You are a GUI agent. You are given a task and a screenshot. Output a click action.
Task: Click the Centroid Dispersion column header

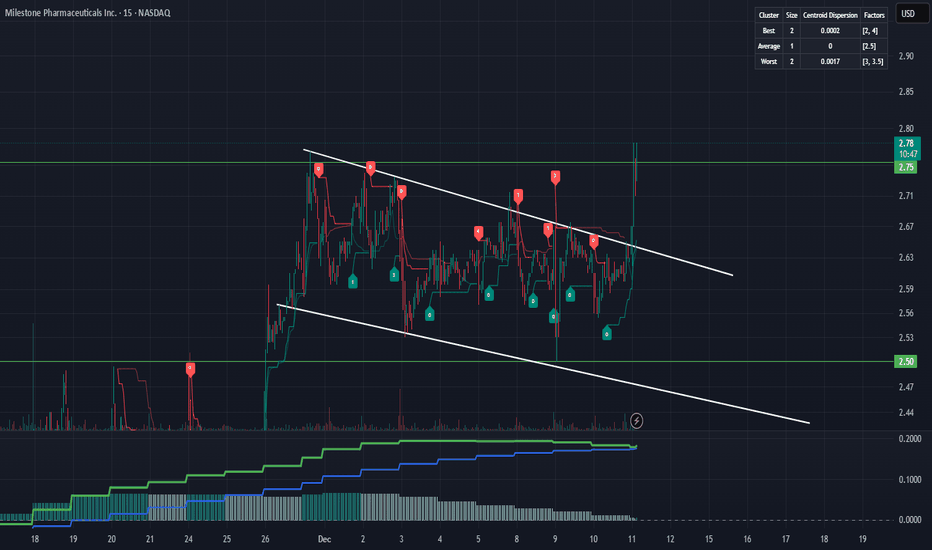(830, 15)
